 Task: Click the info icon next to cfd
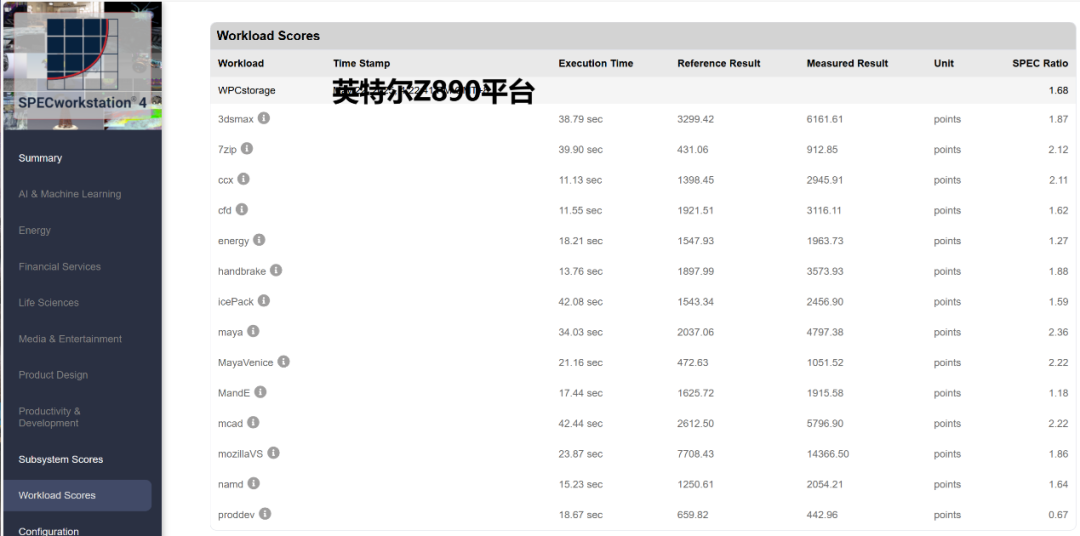(242, 209)
